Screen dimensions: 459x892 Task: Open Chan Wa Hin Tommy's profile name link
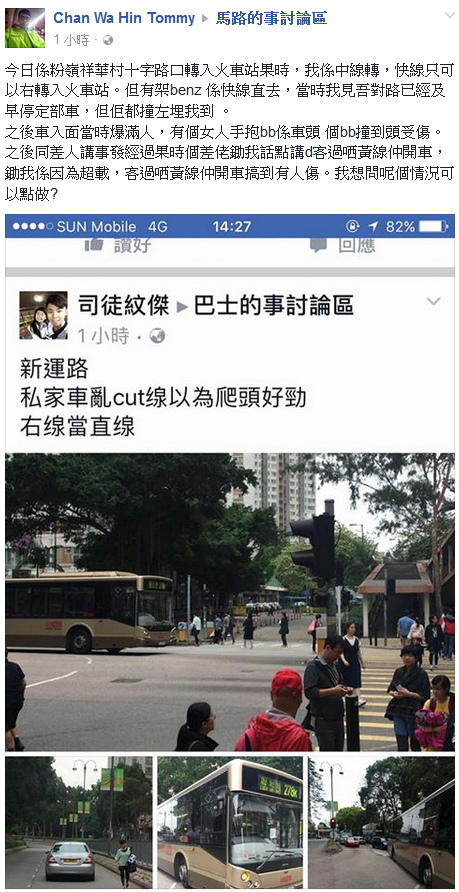coord(124,19)
